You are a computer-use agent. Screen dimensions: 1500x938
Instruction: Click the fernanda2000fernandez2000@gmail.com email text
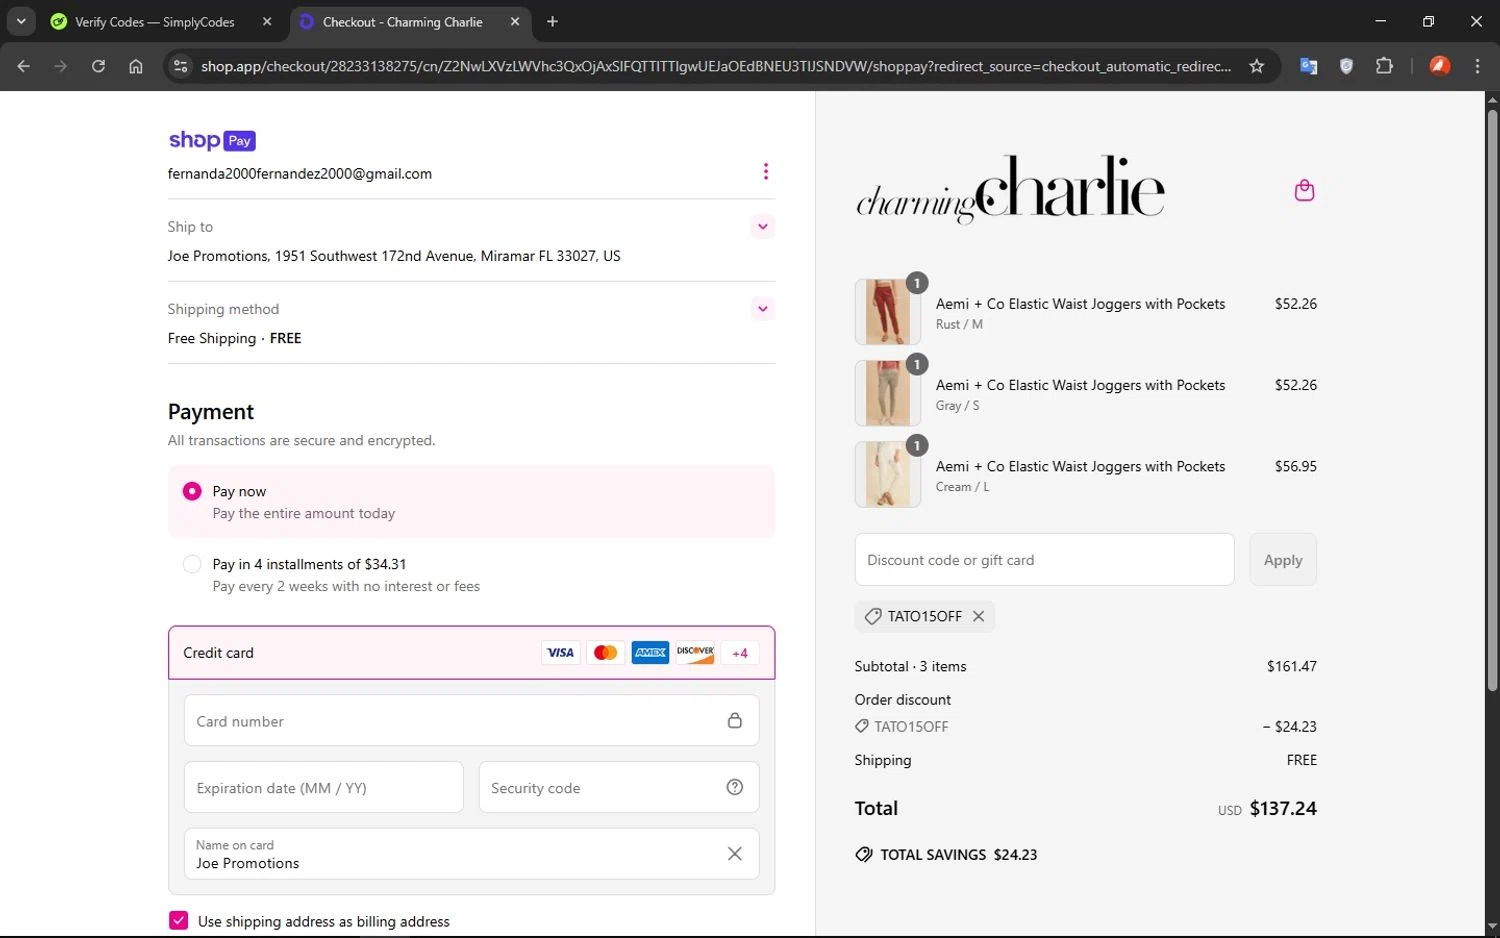[300, 174]
